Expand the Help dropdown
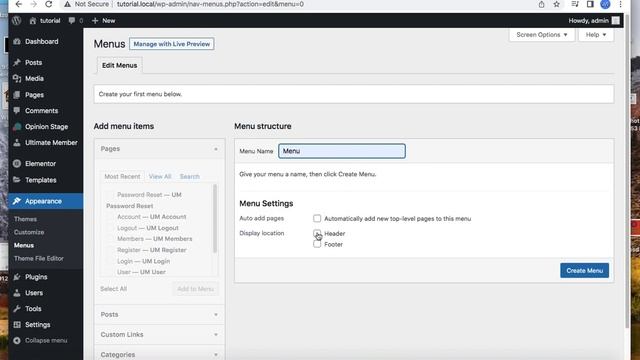640x360 pixels. 596,35
